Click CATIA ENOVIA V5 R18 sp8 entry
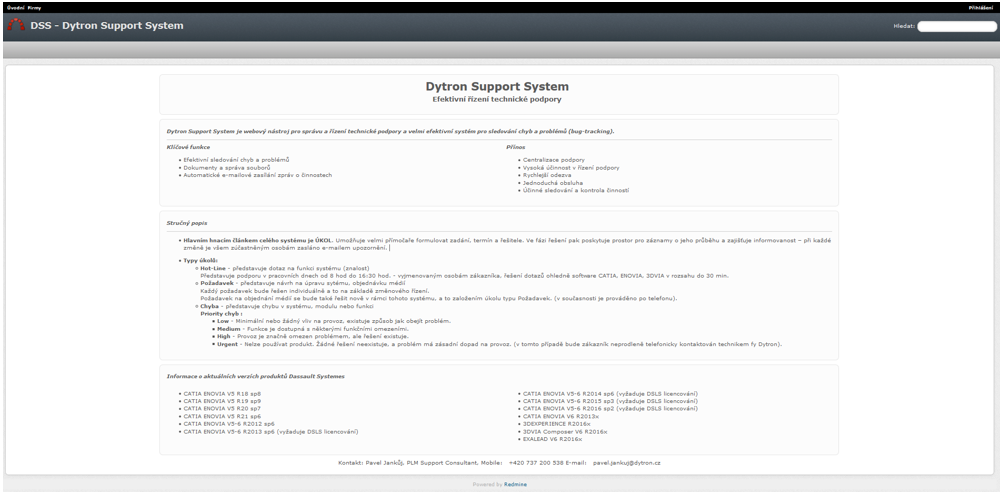The width and height of the screenshot is (1003, 496). 222,394
